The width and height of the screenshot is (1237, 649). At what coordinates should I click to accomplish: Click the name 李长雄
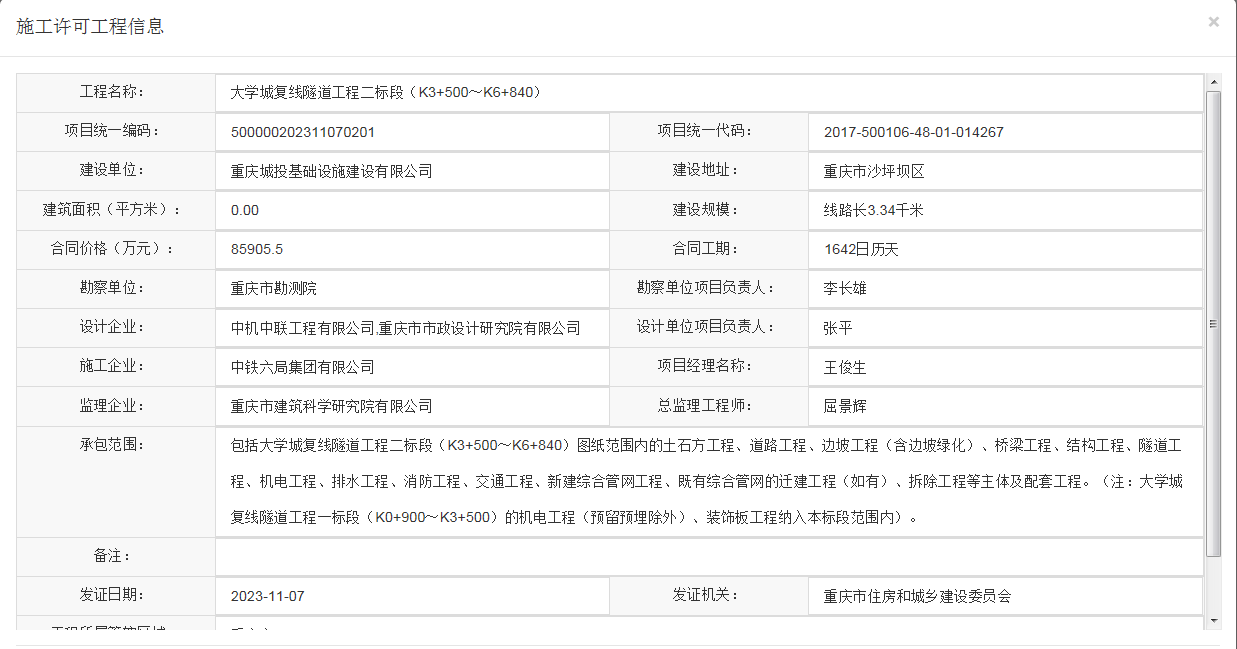[x=845, y=288]
